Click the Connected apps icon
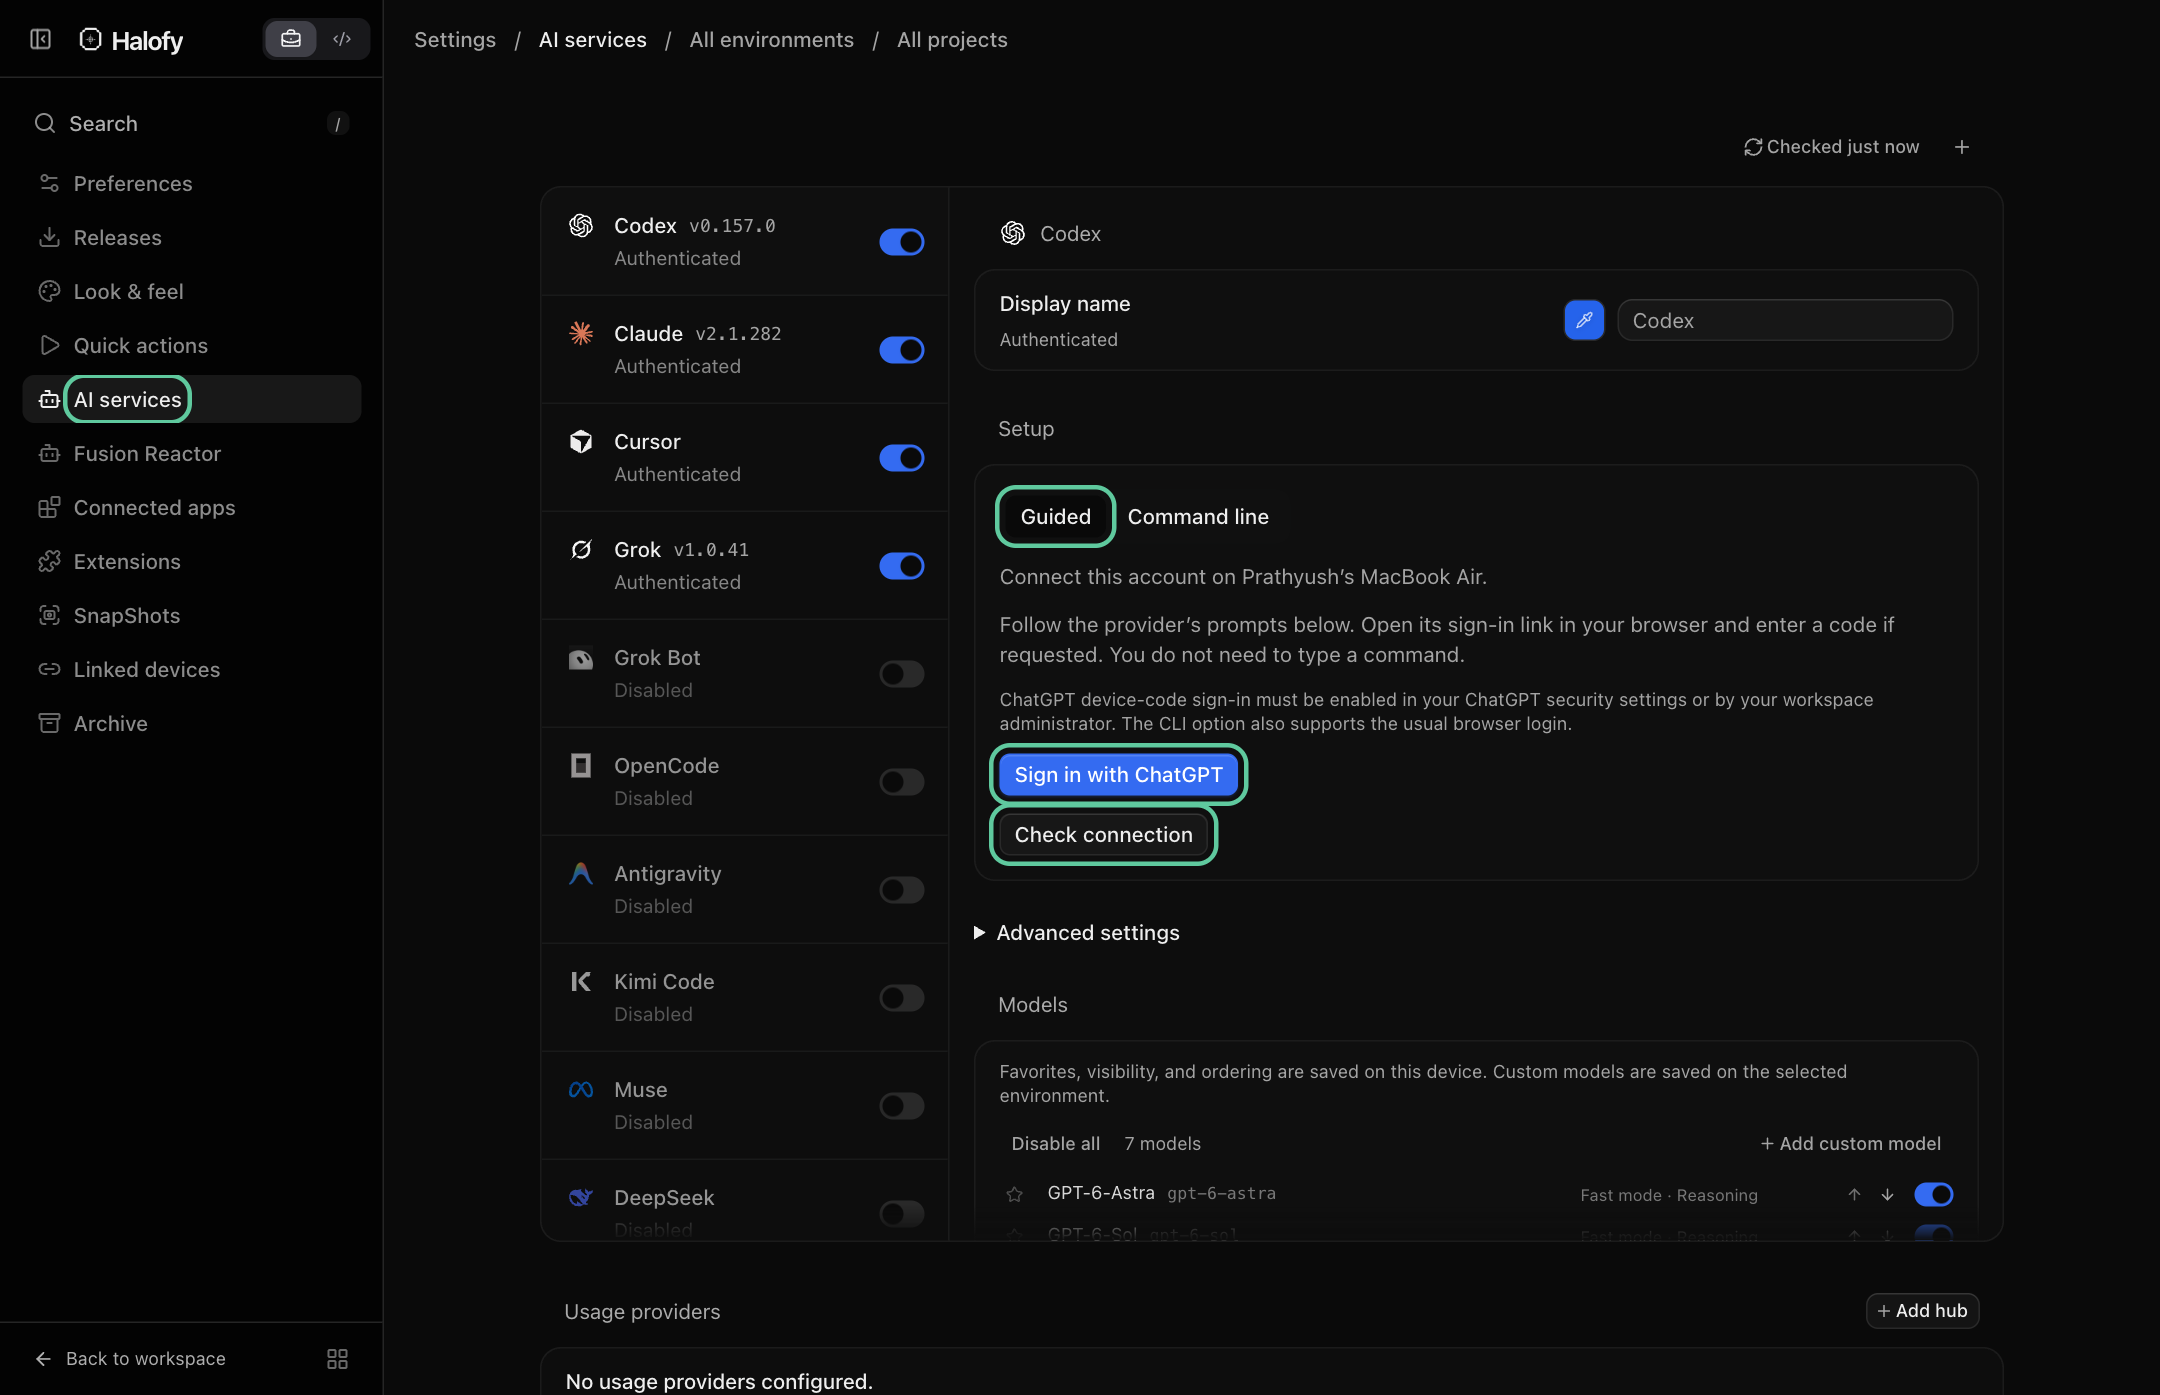Viewport: 2160px width, 1395px height. pyautogui.click(x=49, y=507)
